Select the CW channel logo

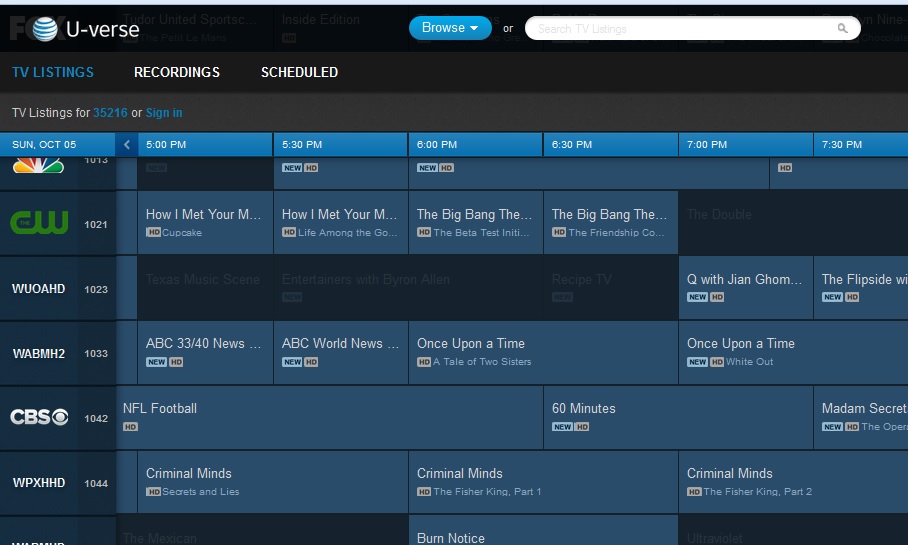38,223
